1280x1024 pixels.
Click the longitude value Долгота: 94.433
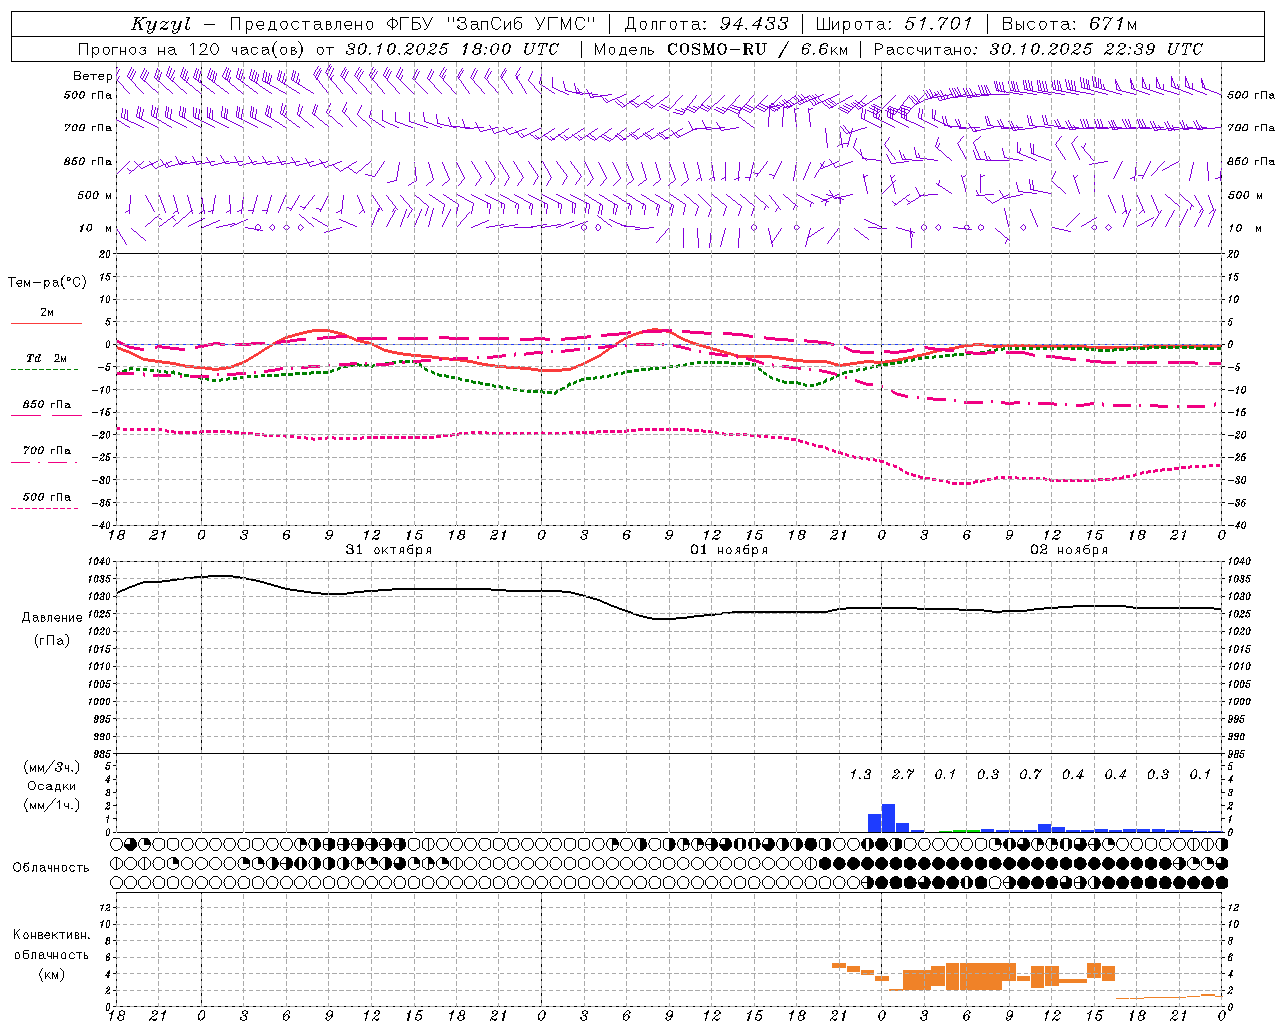point(707,24)
